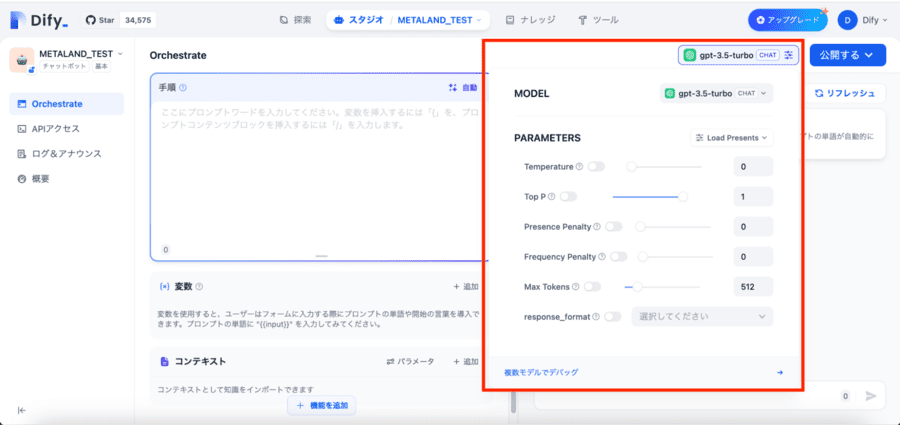Click Max Tokens help icon
The image size is (900, 425).
click(575, 287)
